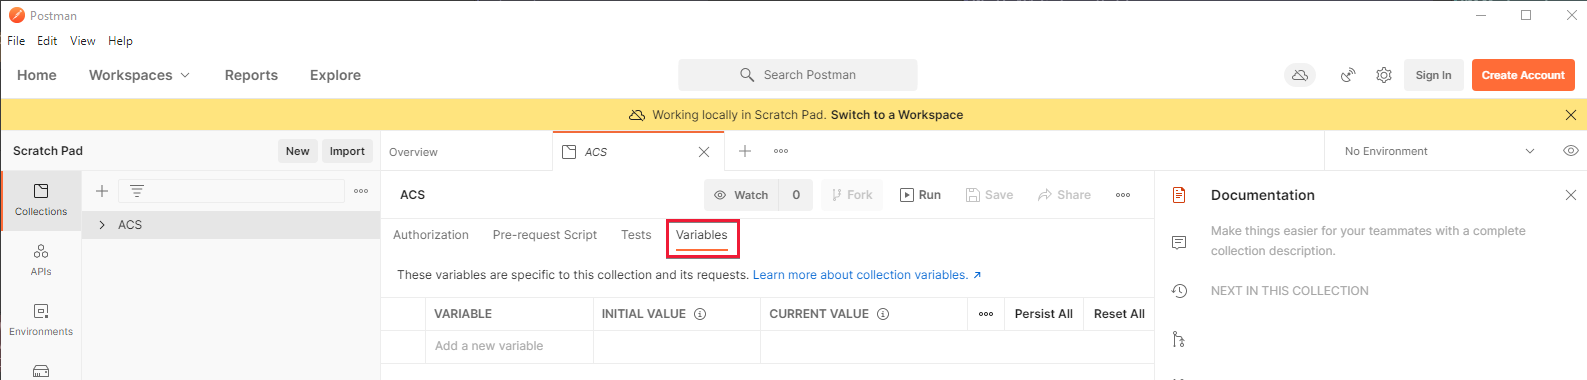This screenshot has width=1587, height=380.
Task: Click the Import button
Action: (347, 151)
